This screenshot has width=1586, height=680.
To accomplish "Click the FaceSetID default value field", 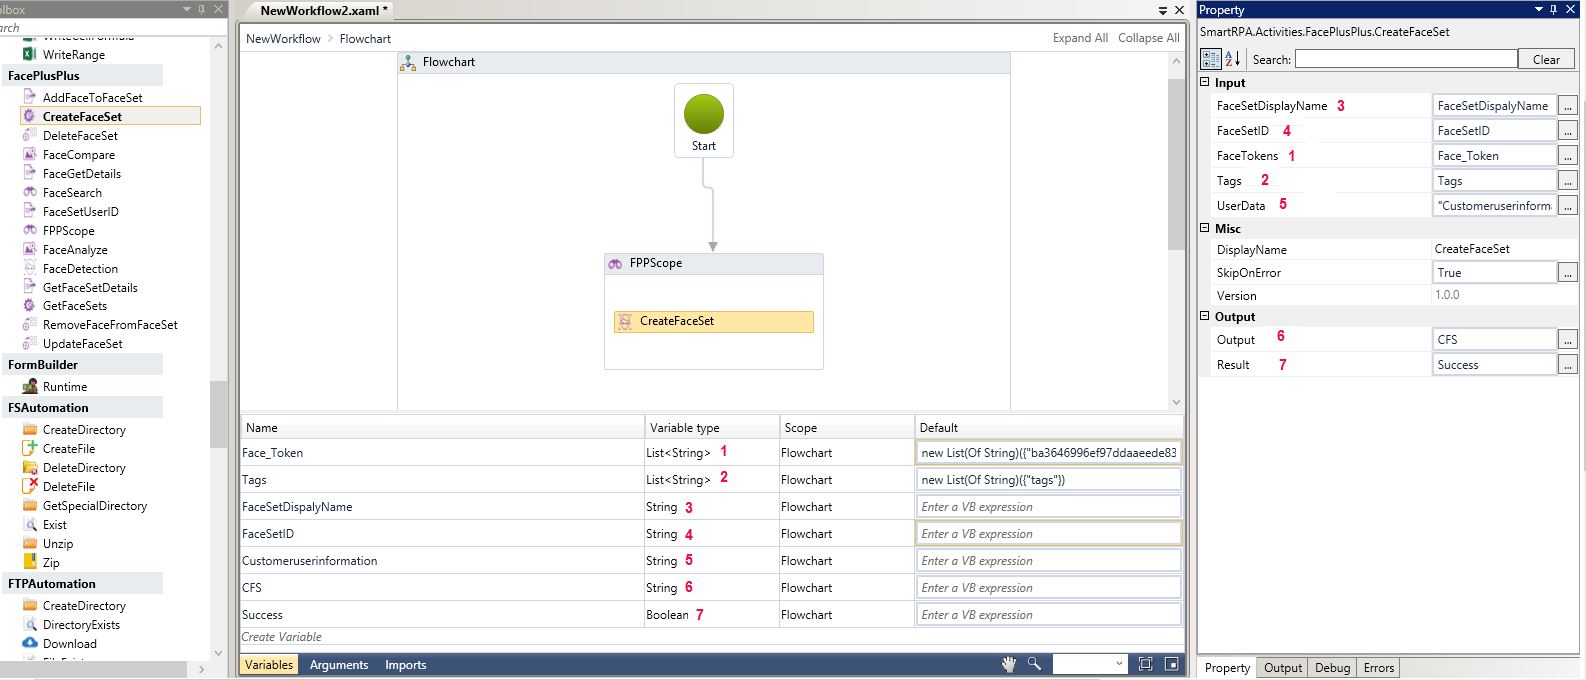I will click(x=1048, y=534).
